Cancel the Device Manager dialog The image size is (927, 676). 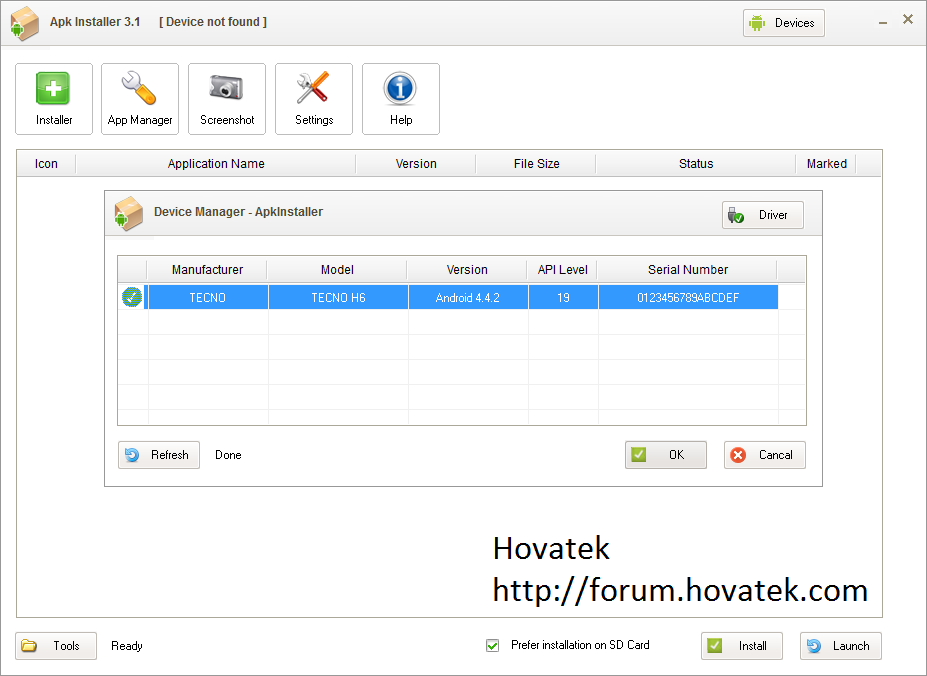coord(764,455)
